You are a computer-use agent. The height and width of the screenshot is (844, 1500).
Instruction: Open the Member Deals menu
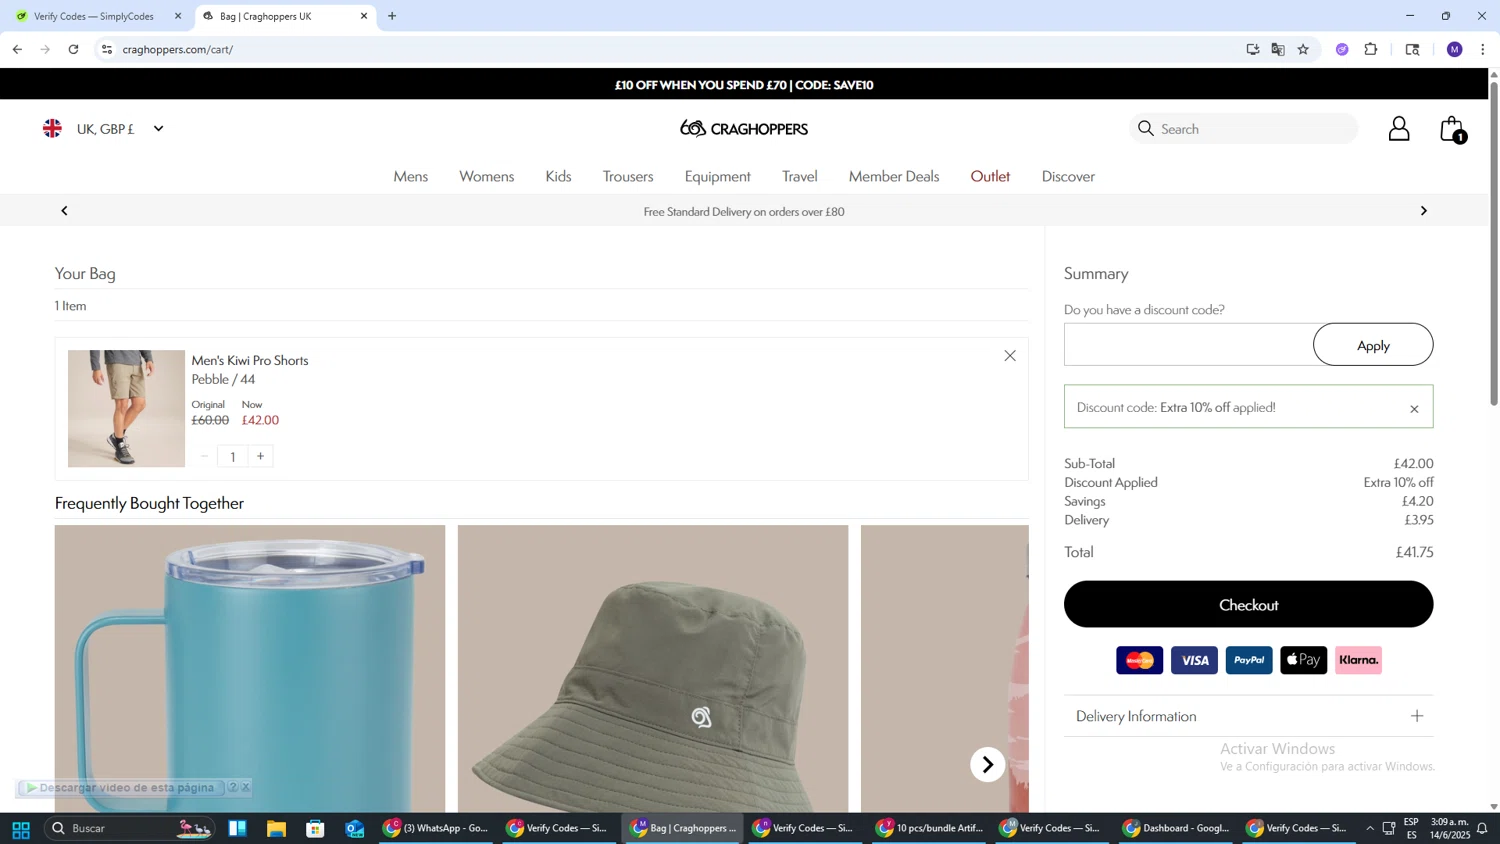[894, 177]
